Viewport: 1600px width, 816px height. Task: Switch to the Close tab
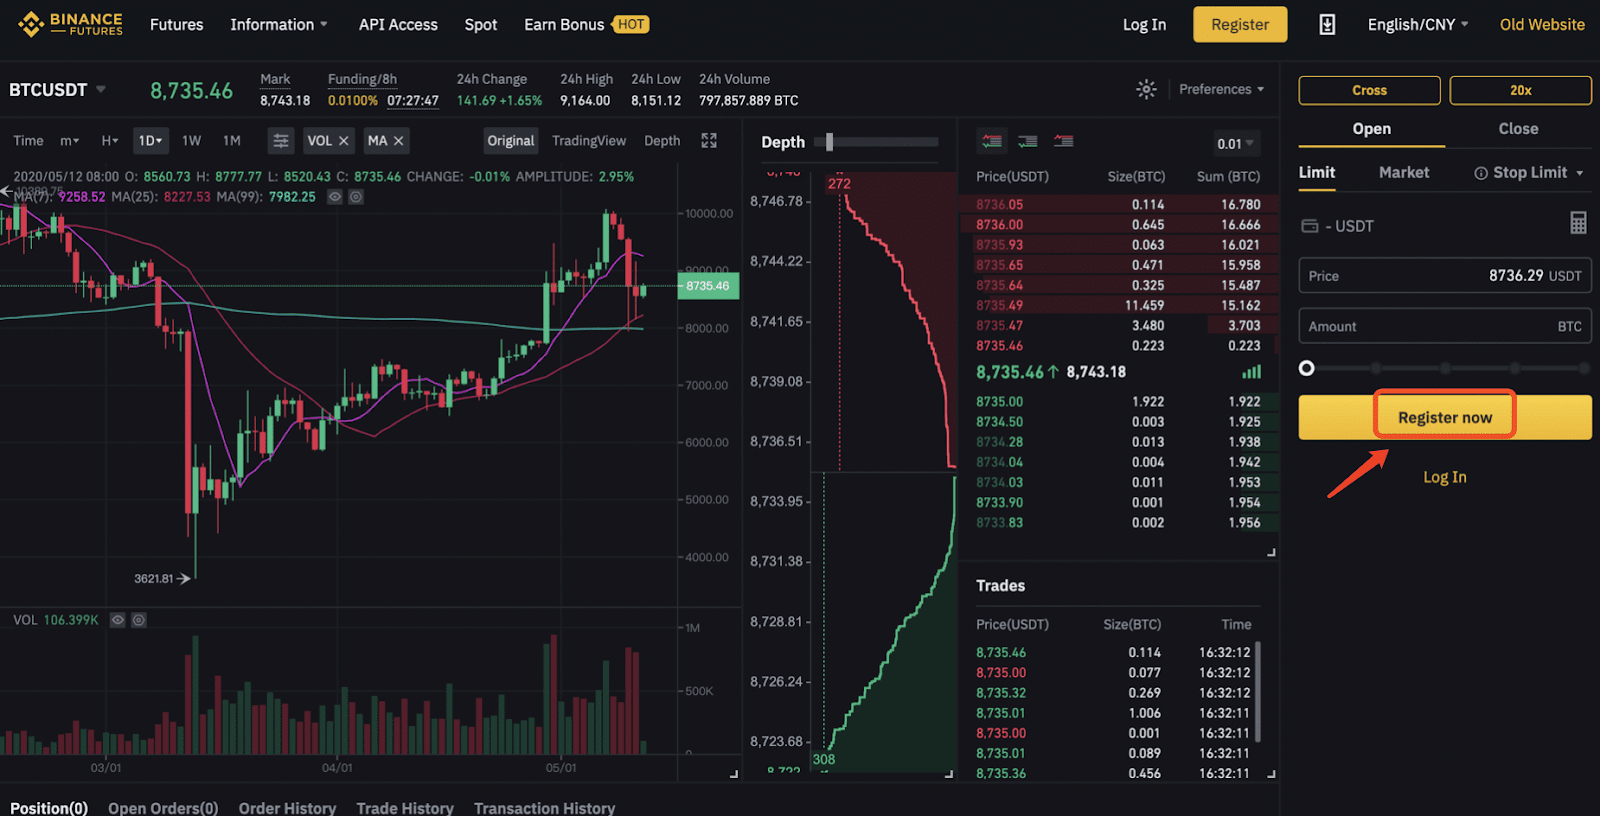click(1518, 129)
